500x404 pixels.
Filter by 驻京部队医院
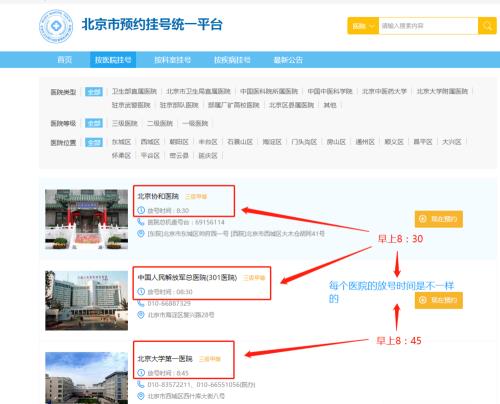(179, 105)
